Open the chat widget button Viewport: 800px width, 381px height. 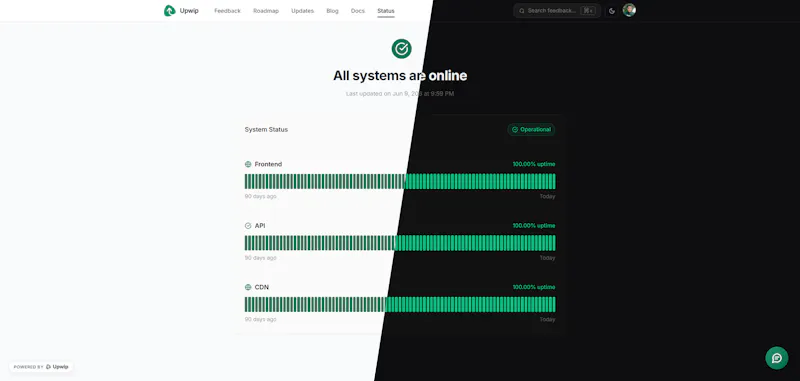tap(777, 358)
